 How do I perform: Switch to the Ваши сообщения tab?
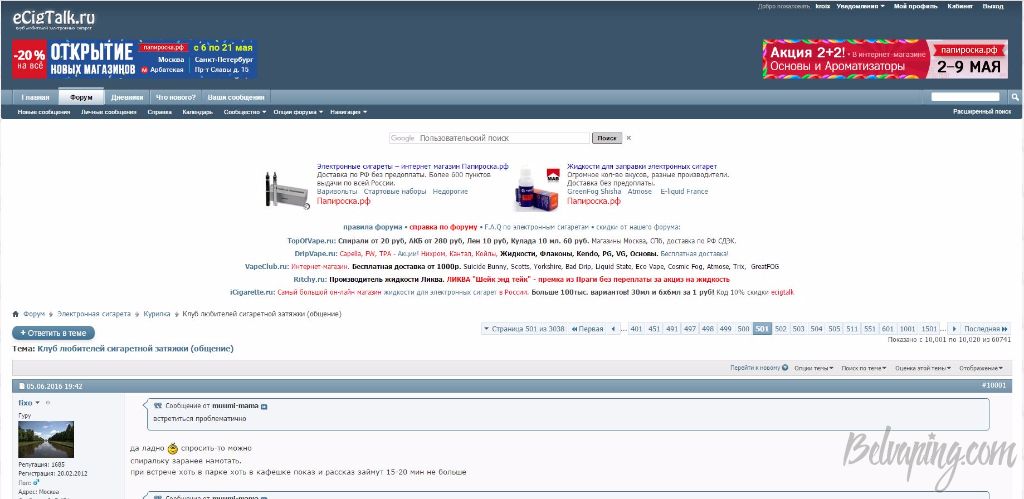click(x=236, y=97)
